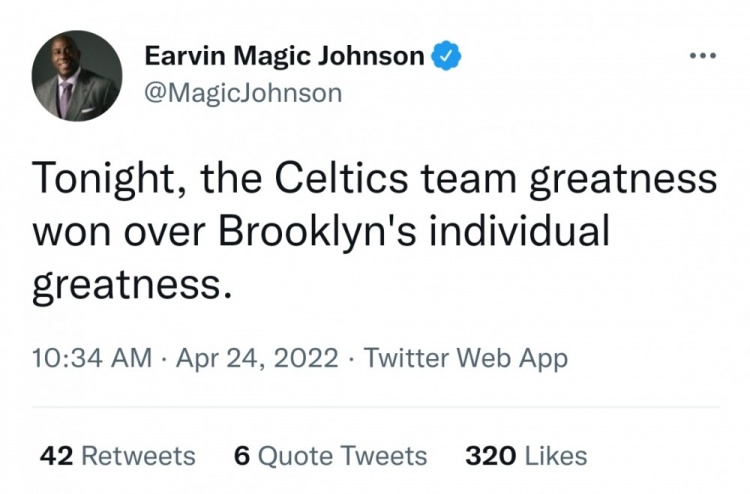Show the Likes label list
750x494 pixels.
click(556, 455)
